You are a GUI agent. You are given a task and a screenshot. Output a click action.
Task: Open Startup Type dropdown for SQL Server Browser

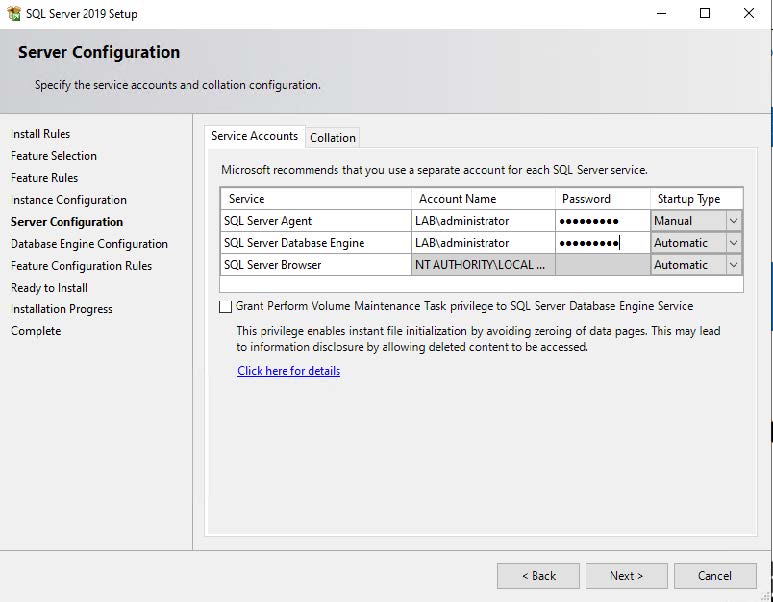pyautogui.click(x=733, y=265)
